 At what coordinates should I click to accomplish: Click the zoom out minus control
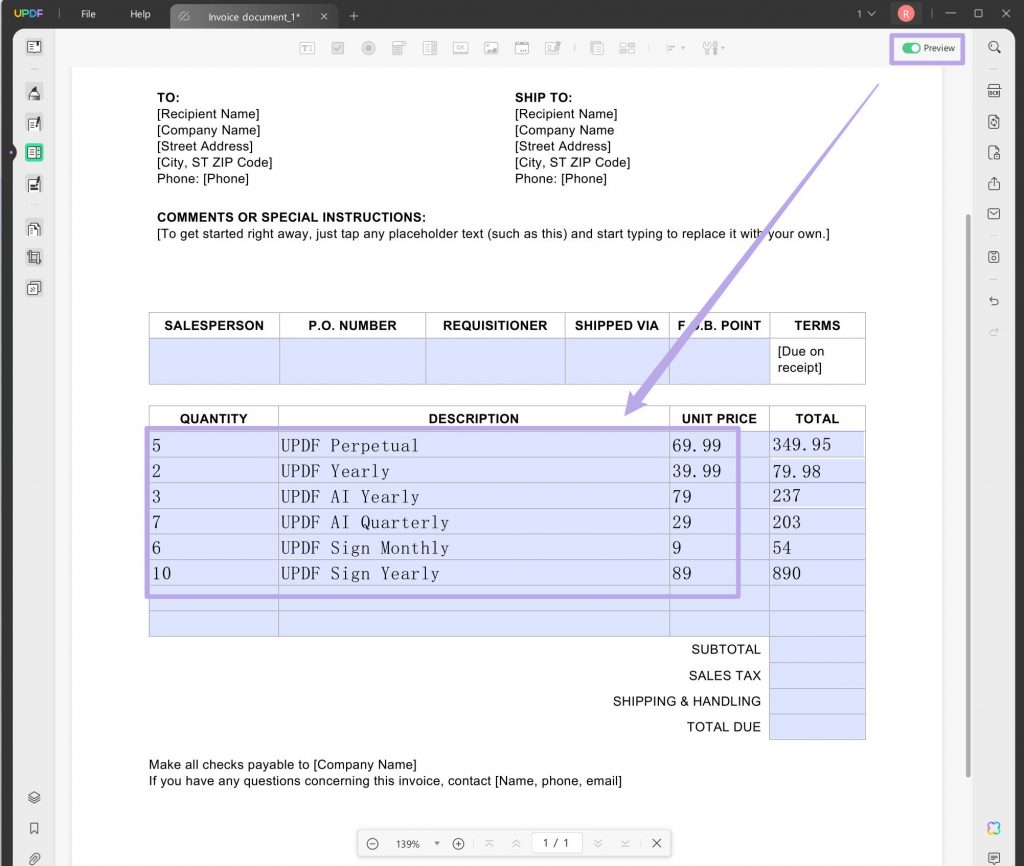[x=373, y=843]
